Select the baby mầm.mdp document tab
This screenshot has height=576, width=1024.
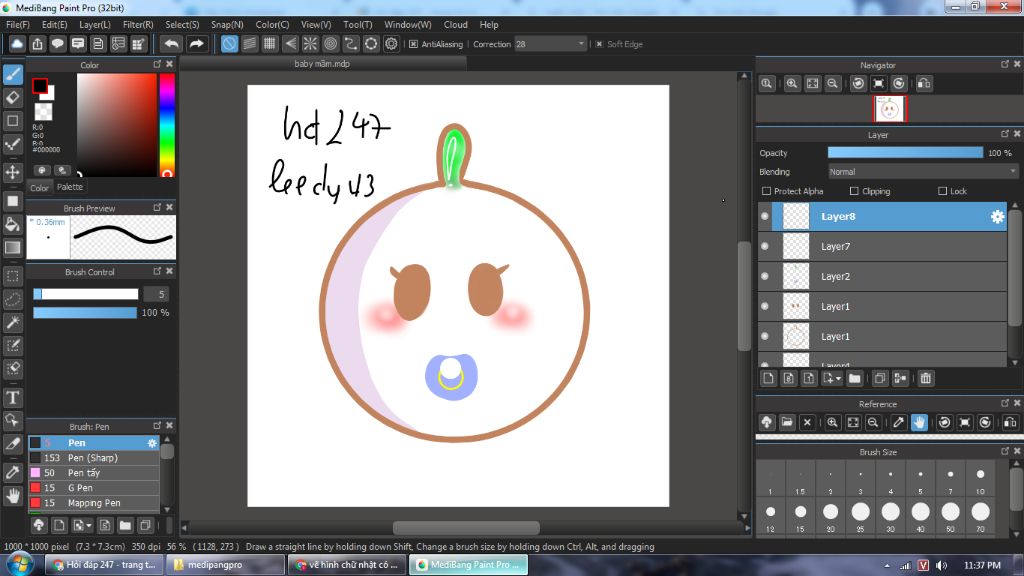pos(323,63)
